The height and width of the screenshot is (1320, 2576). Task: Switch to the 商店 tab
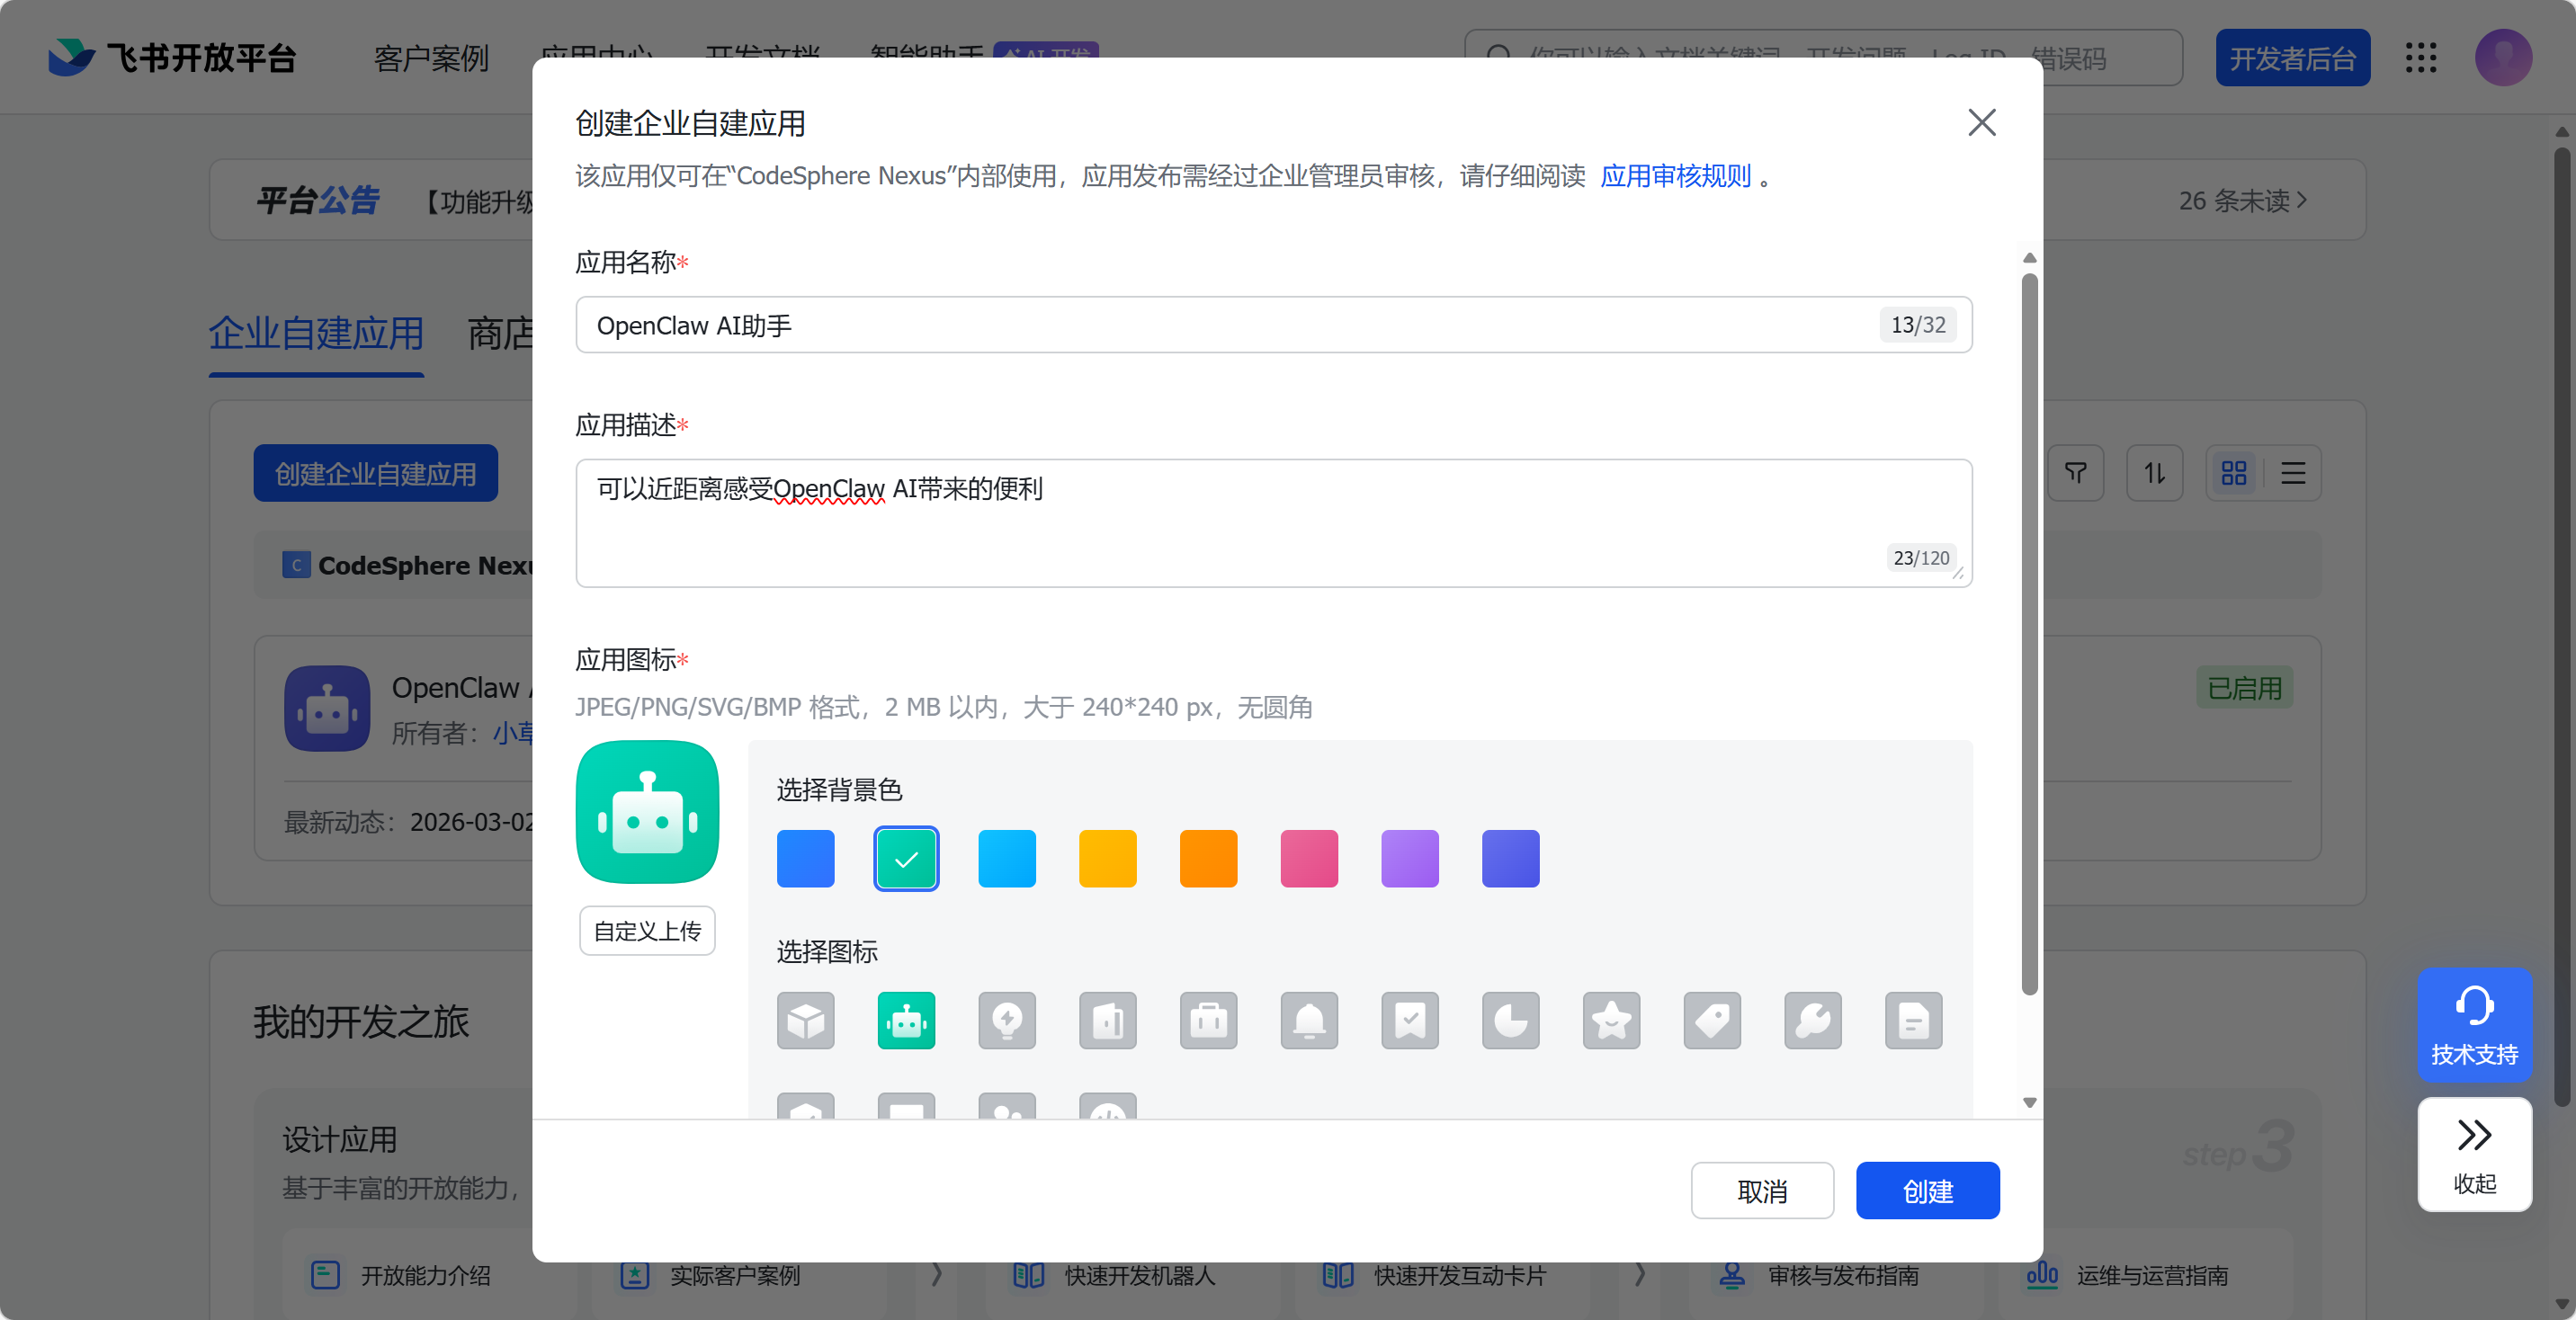click(503, 334)
